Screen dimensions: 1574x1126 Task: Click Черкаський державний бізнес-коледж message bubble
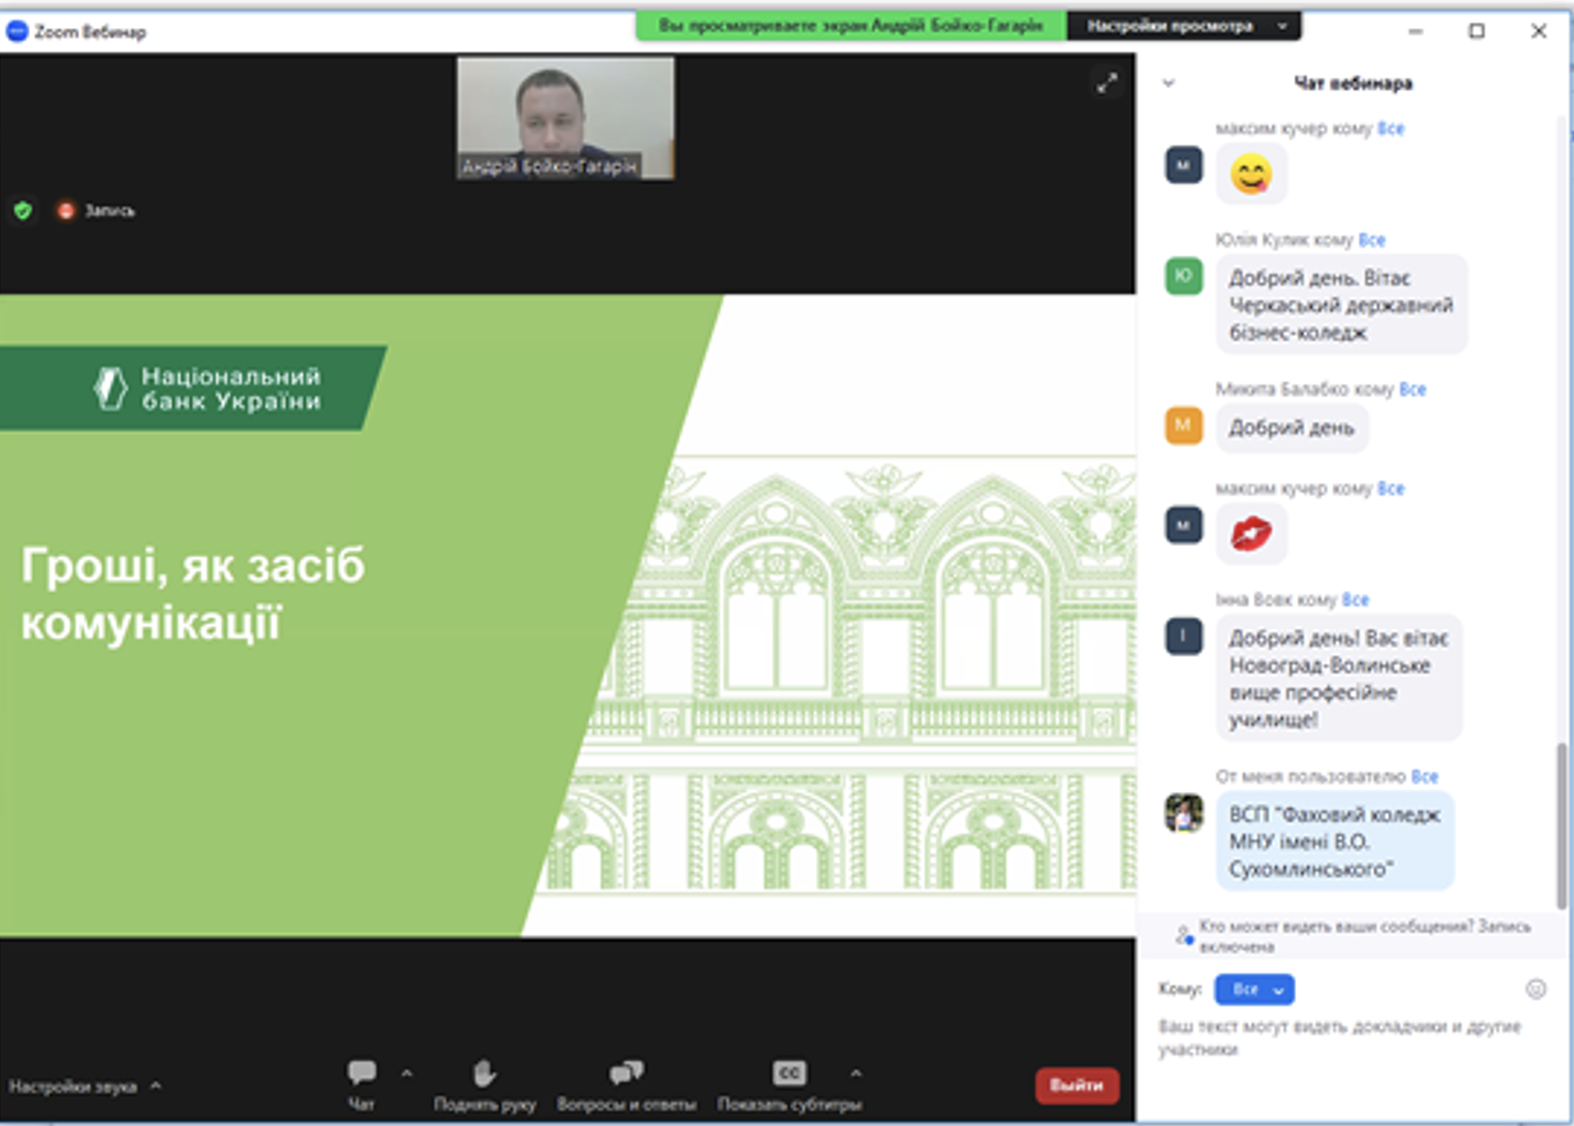1341,305
